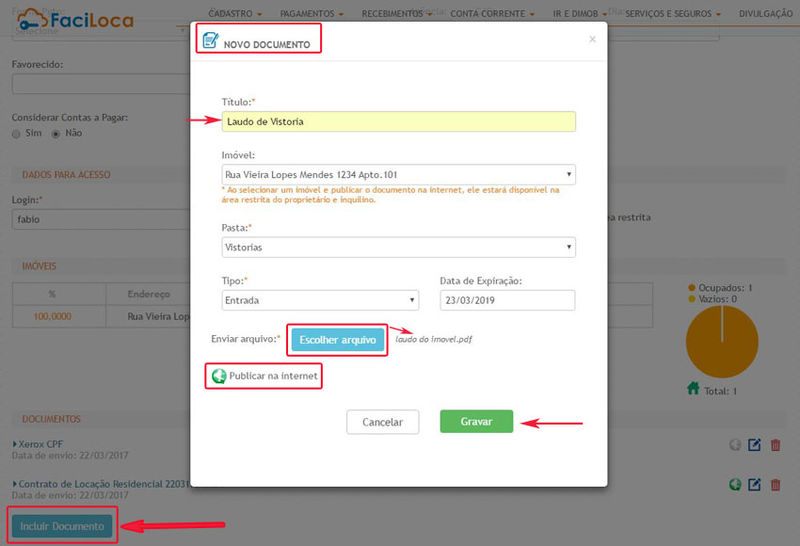Close the Novo Documento dialog with X
This screenshot has height=546, width=800.
coord(592,39)
